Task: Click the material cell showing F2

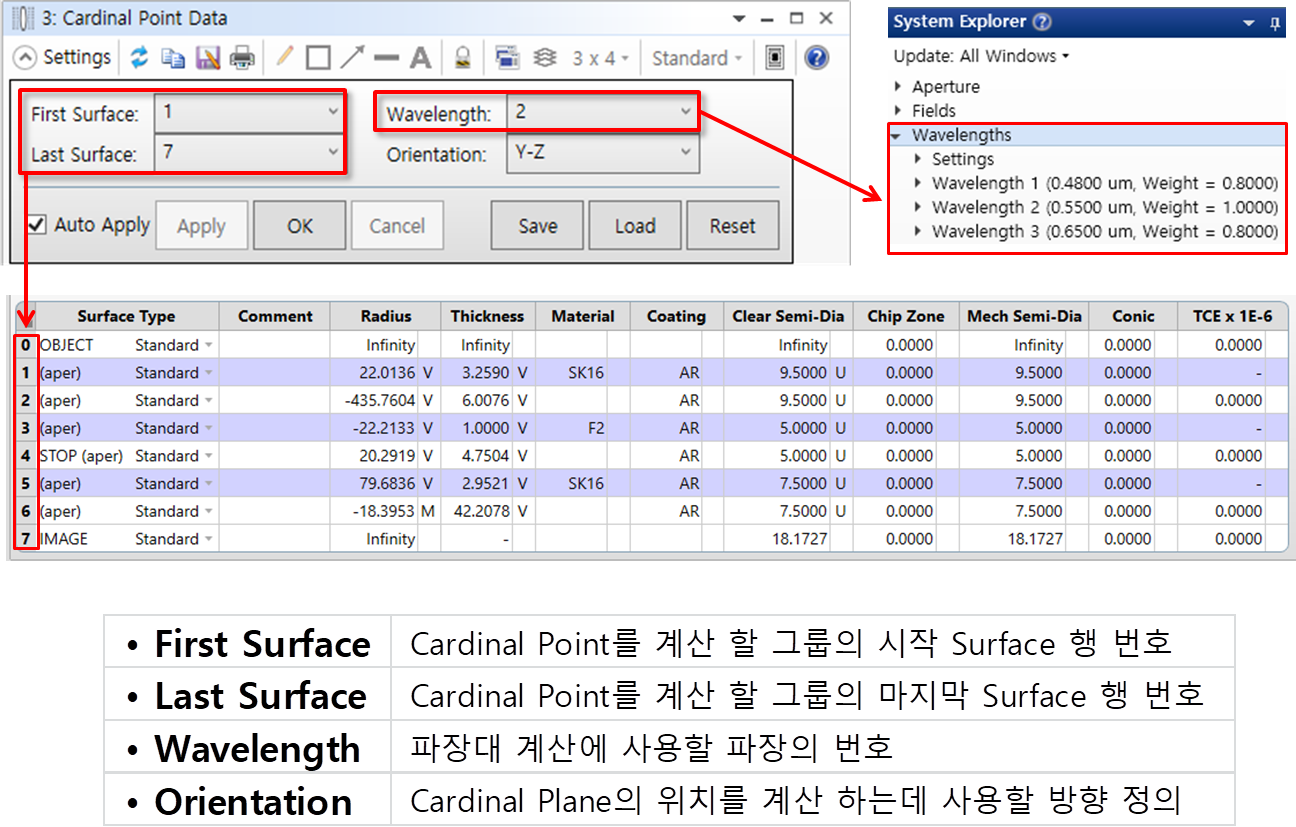Action: [x=574, y=428]
